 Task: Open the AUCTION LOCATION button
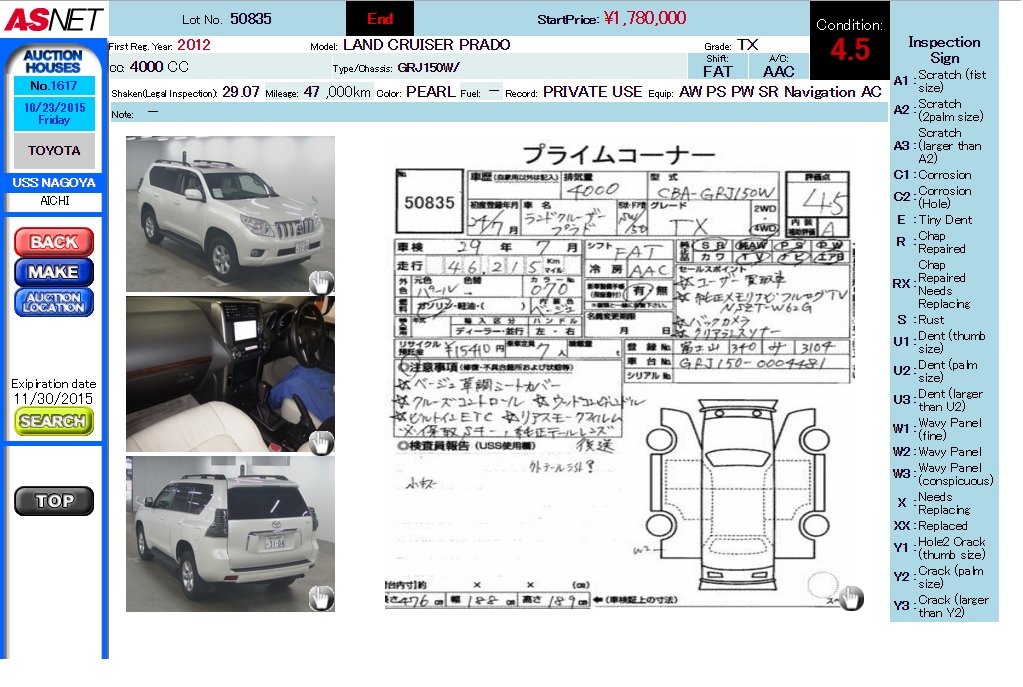pyautogui.click(x=54, y=302)
